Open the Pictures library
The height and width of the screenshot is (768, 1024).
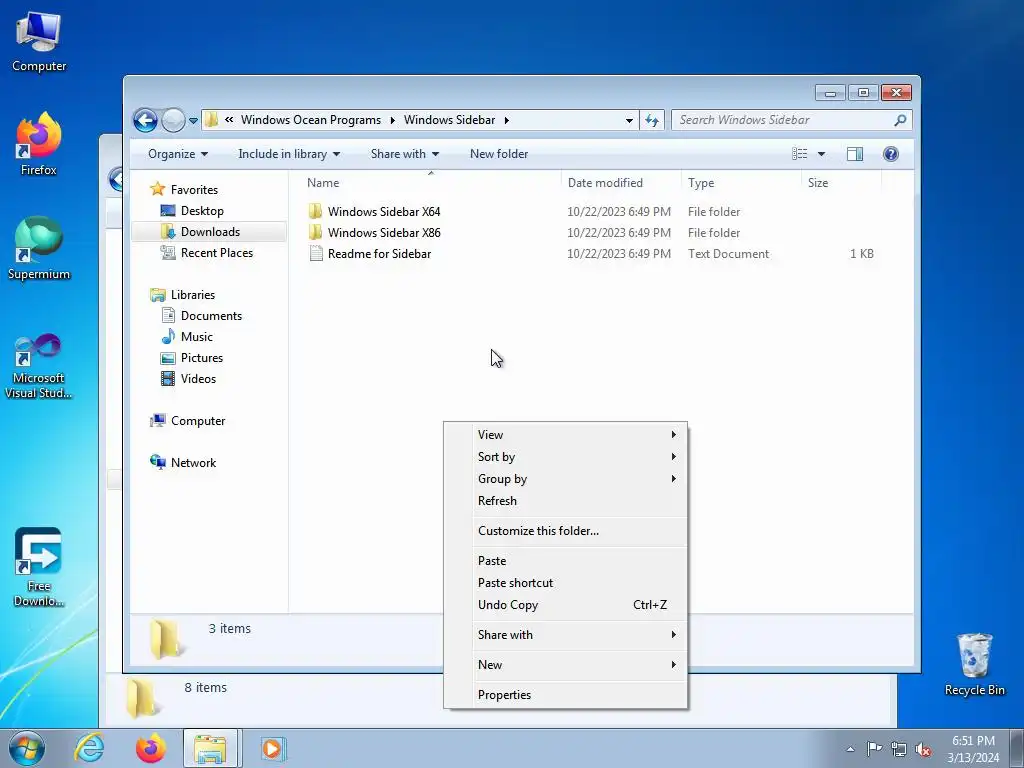202,357
